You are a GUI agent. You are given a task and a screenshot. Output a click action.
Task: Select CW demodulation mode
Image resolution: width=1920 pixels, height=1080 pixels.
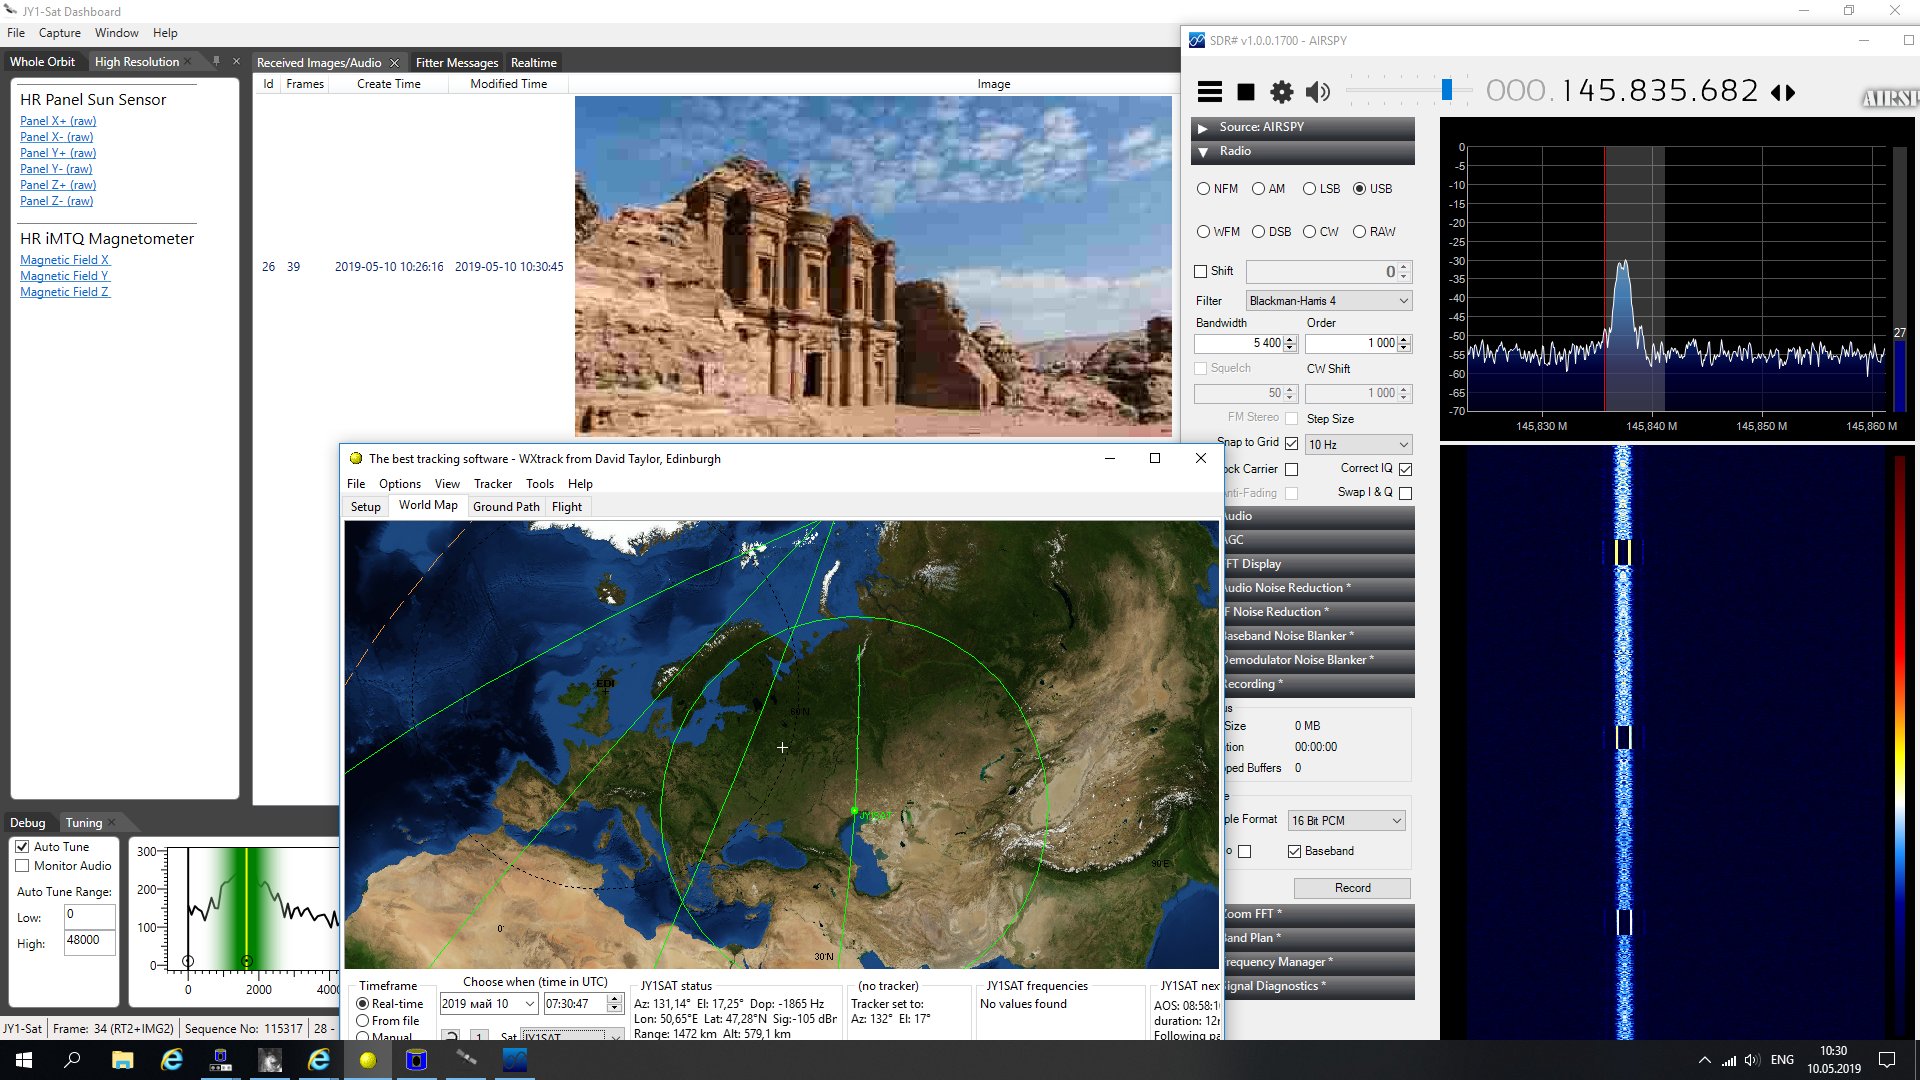point(1320,231)
